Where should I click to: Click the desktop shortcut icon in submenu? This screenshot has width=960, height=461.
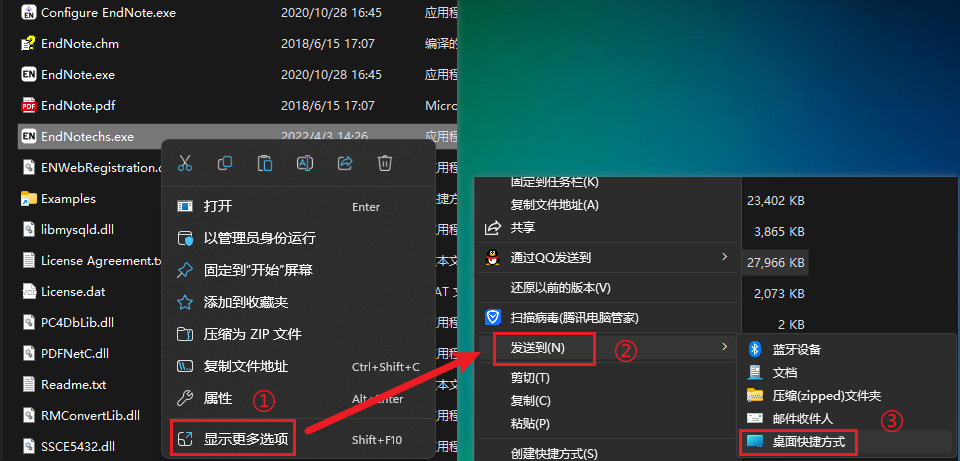pyautogui.click(x=755, y=441)
